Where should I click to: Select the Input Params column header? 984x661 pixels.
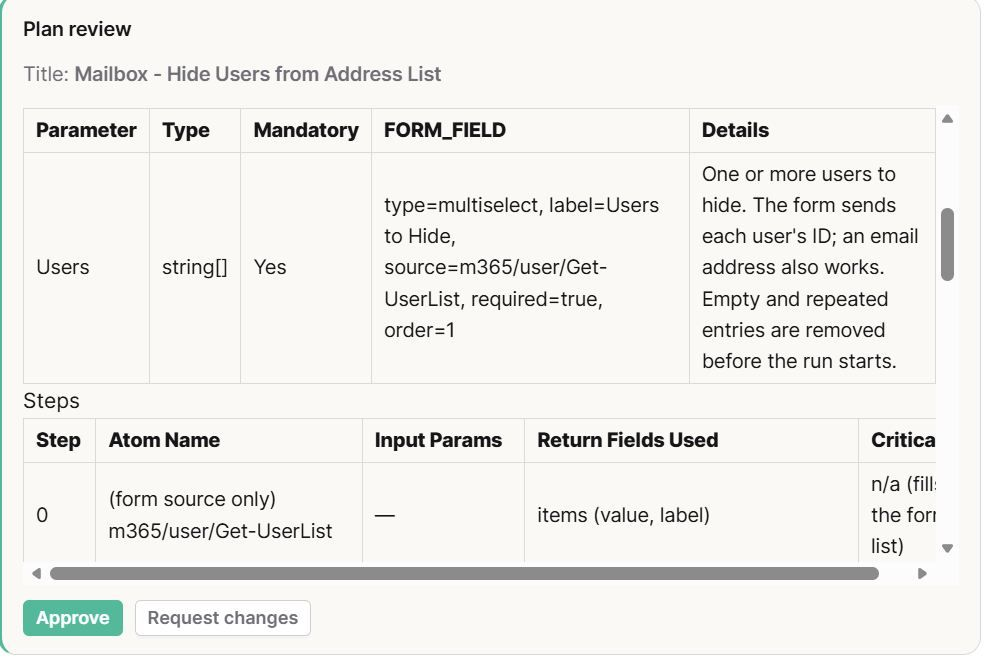443,441
